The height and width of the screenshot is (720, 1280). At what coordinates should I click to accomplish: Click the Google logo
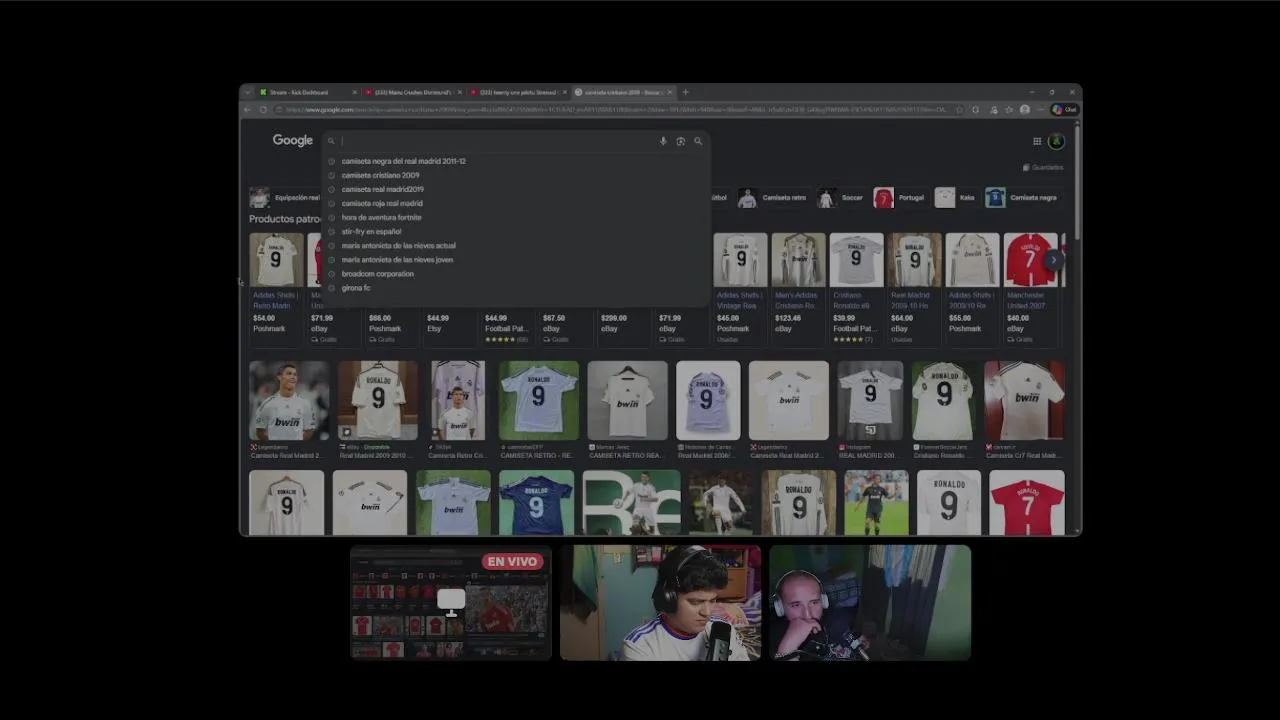[x=292, y=141]
